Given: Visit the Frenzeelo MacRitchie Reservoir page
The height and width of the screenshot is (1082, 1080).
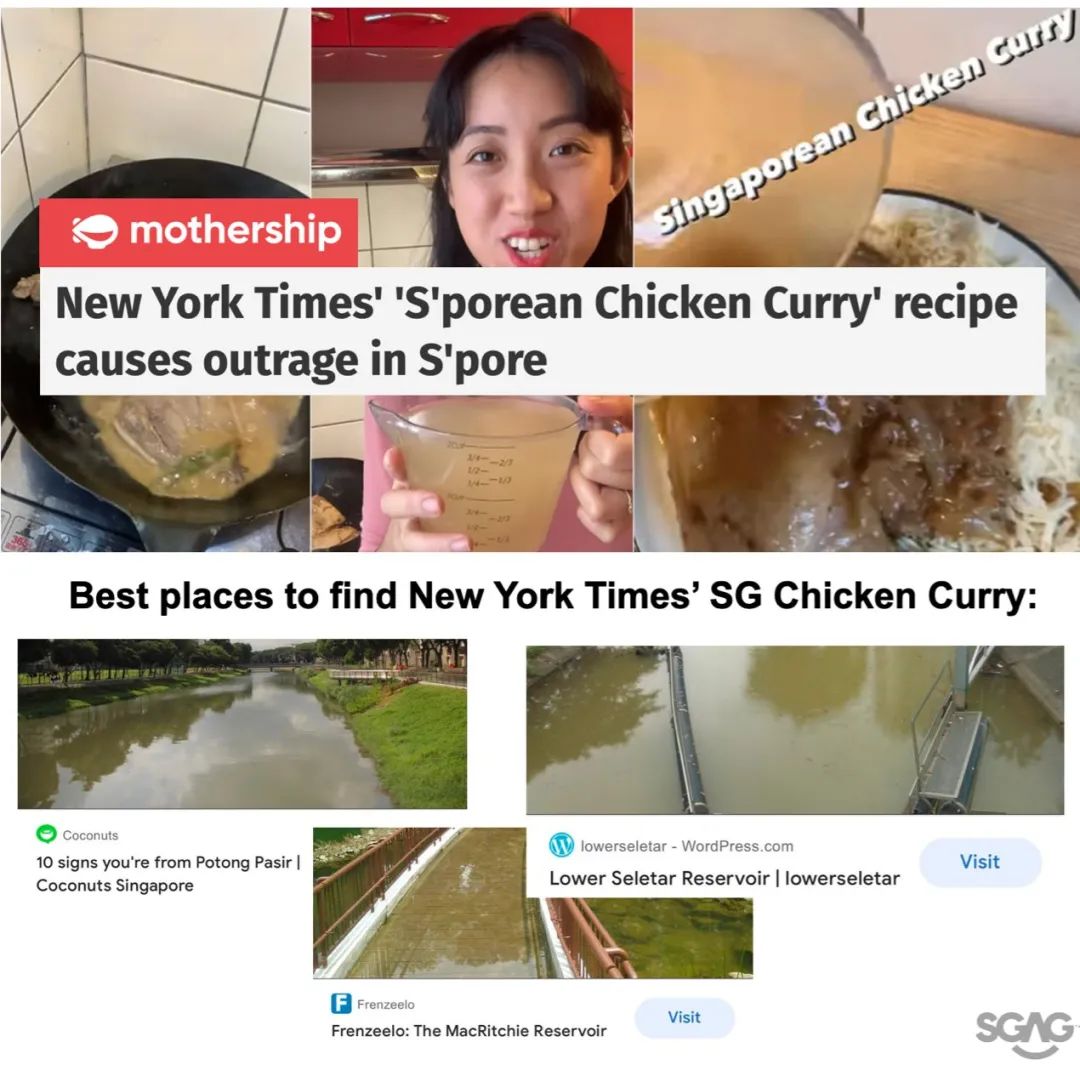Looking at the screenshot, I should tap(684, 1017).
